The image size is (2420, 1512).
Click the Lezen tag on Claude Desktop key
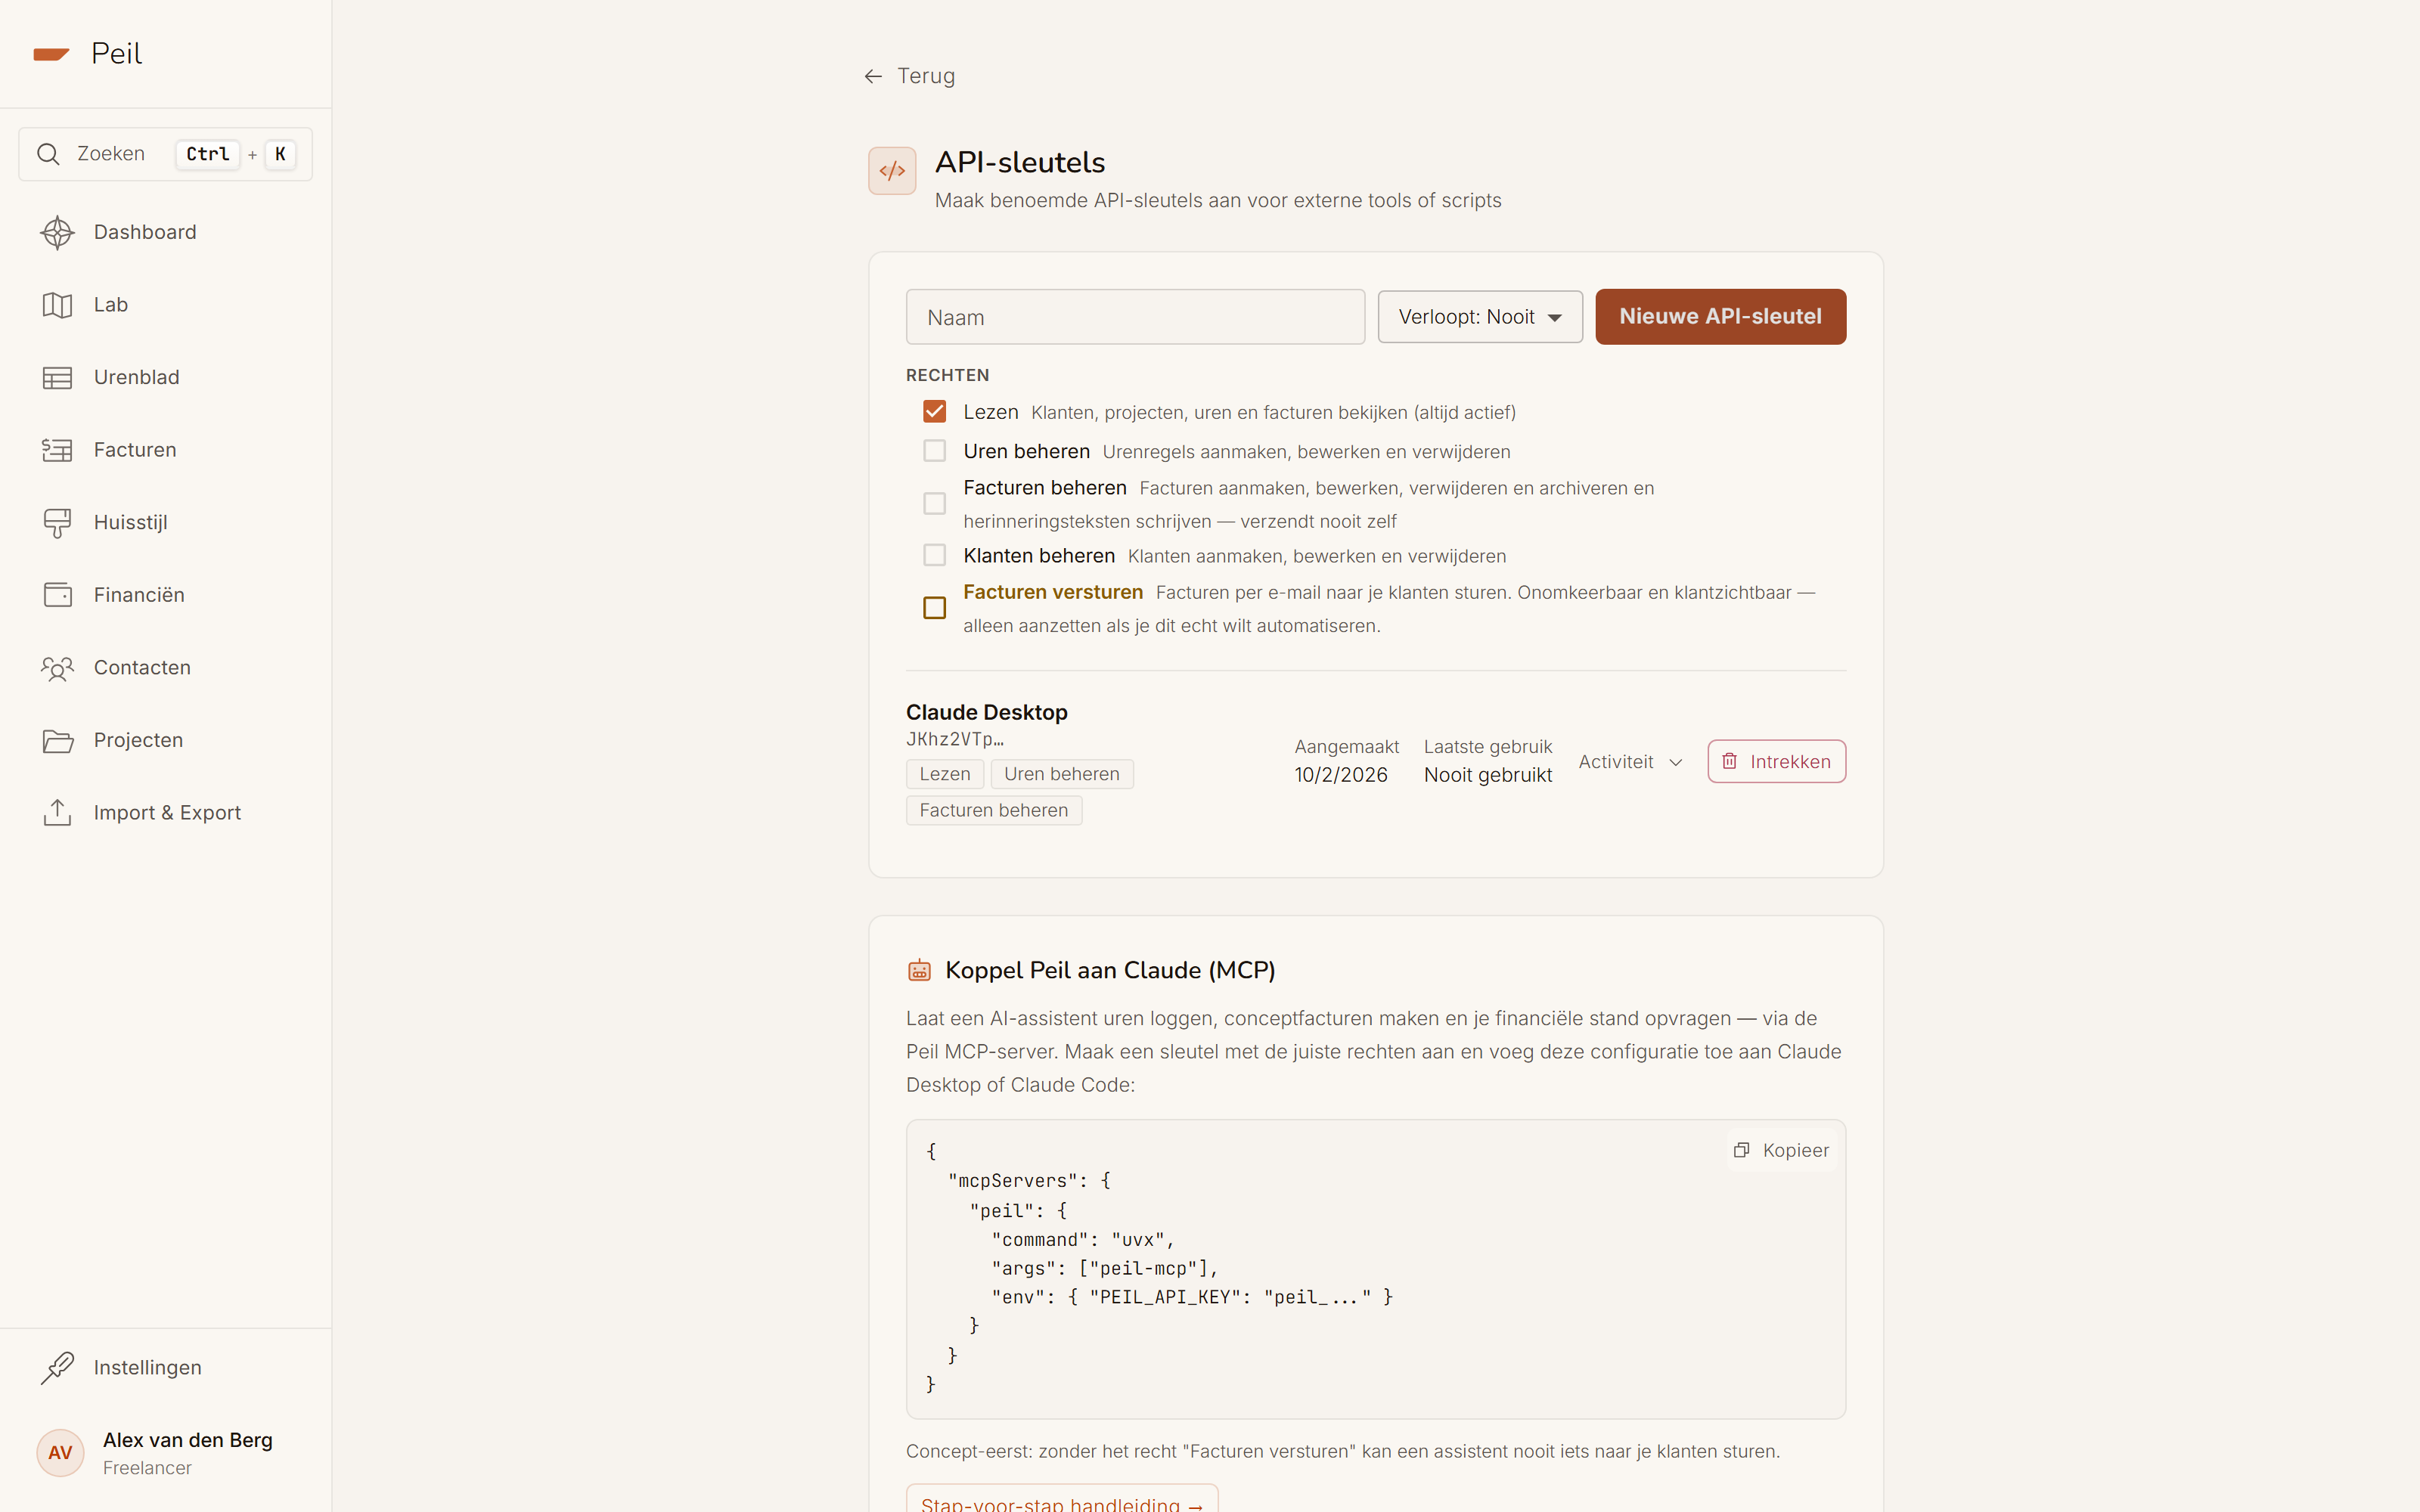[945, 774]
